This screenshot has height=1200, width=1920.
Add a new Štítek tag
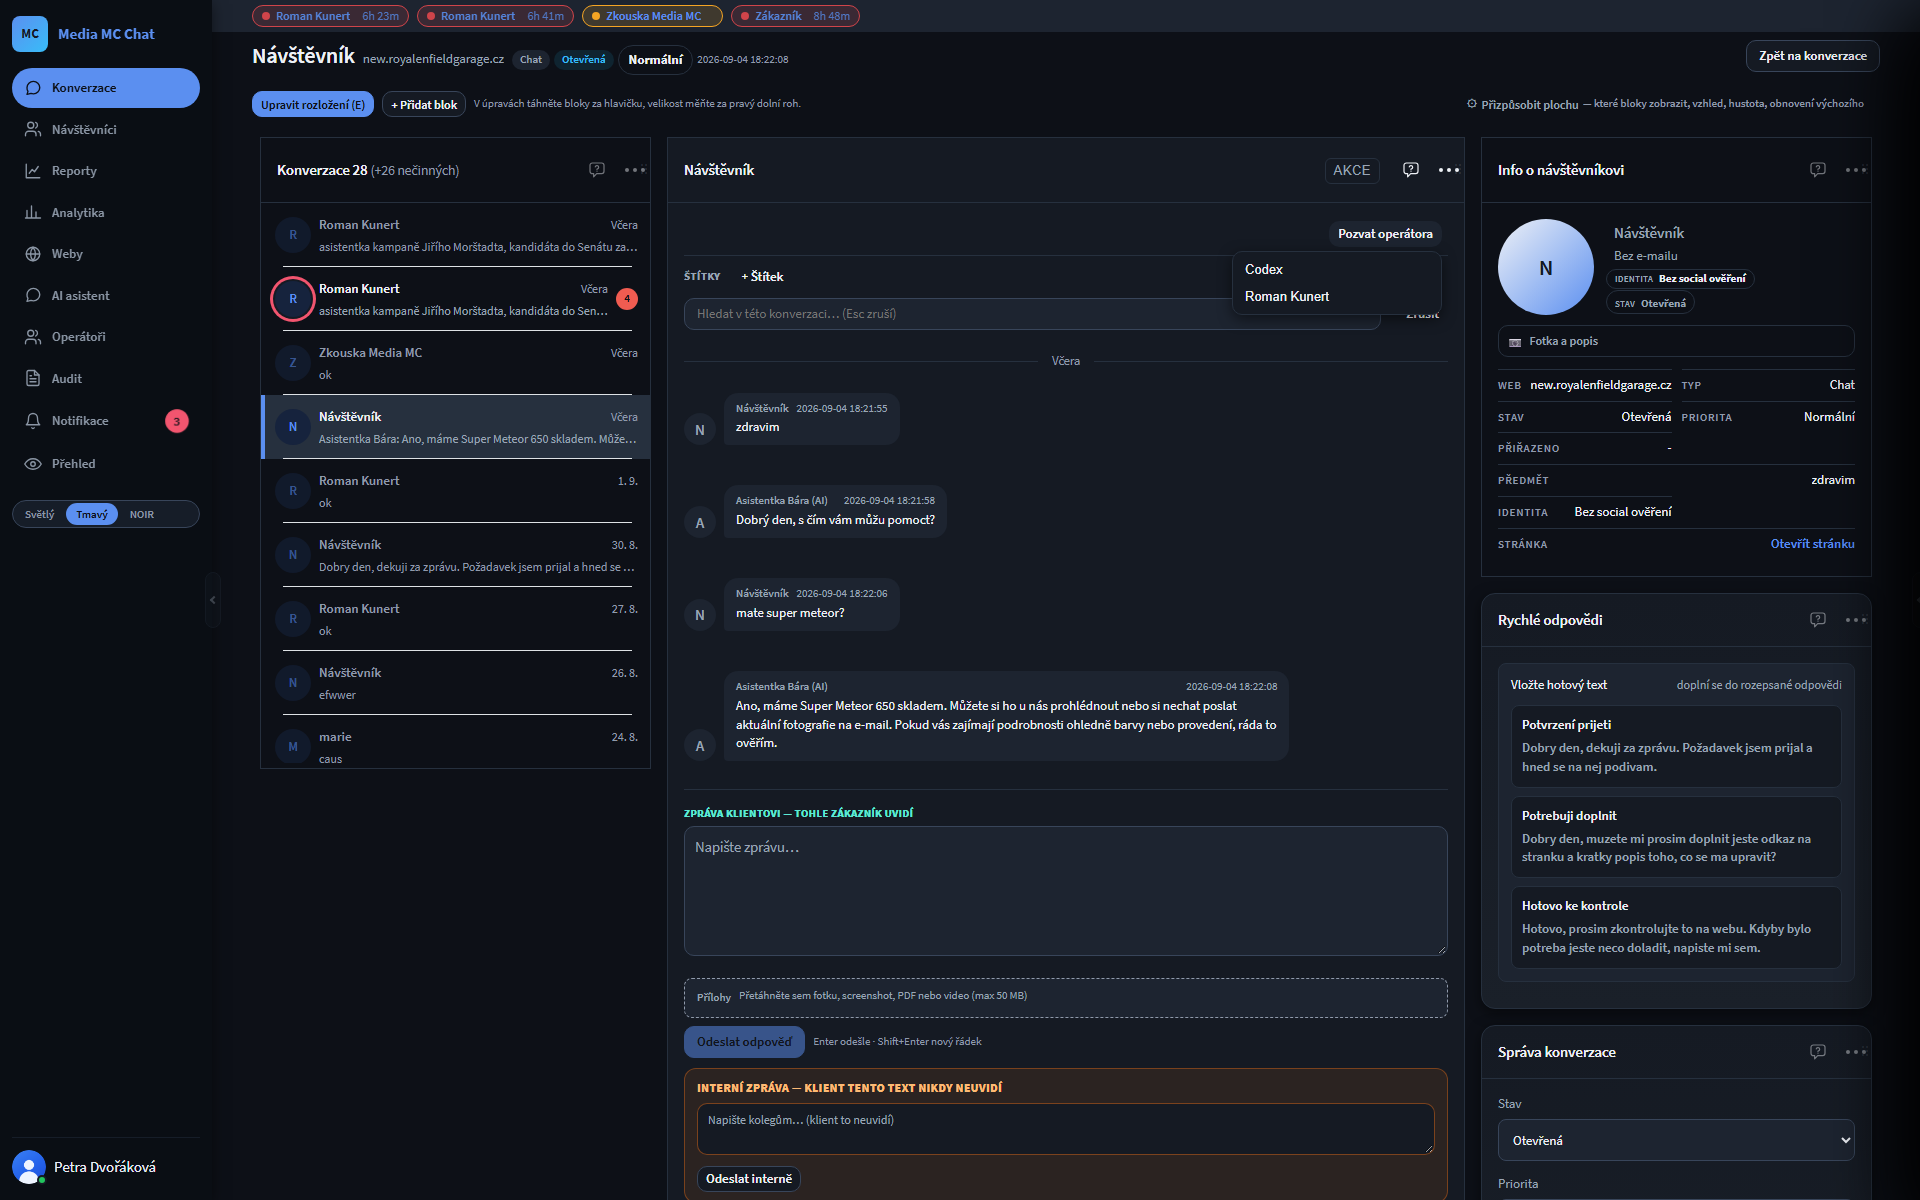click(x=762, y=277)
